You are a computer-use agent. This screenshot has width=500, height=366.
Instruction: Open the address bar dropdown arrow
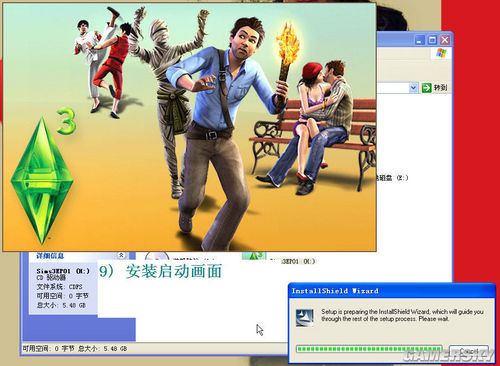click(x=413, y=88)
